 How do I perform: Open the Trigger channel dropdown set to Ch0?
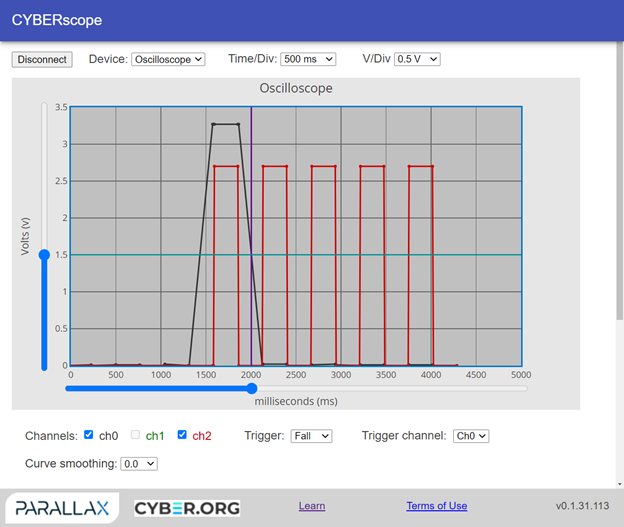pos(471,436)
